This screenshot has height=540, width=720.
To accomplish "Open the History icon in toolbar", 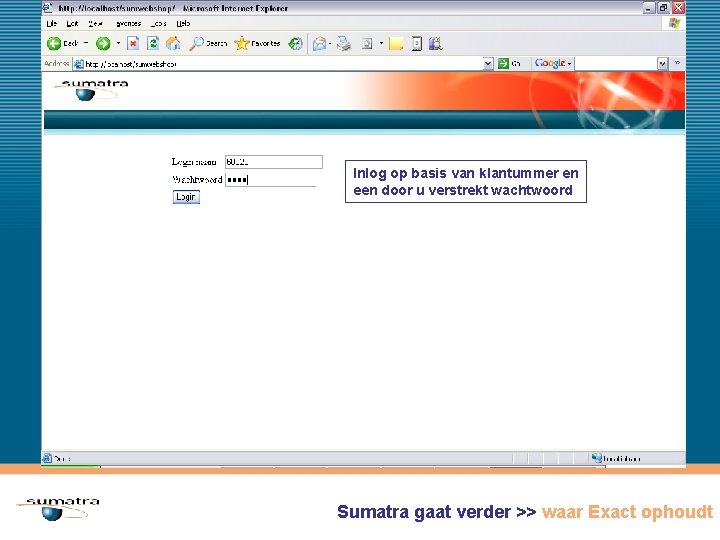I will [295, 44].
